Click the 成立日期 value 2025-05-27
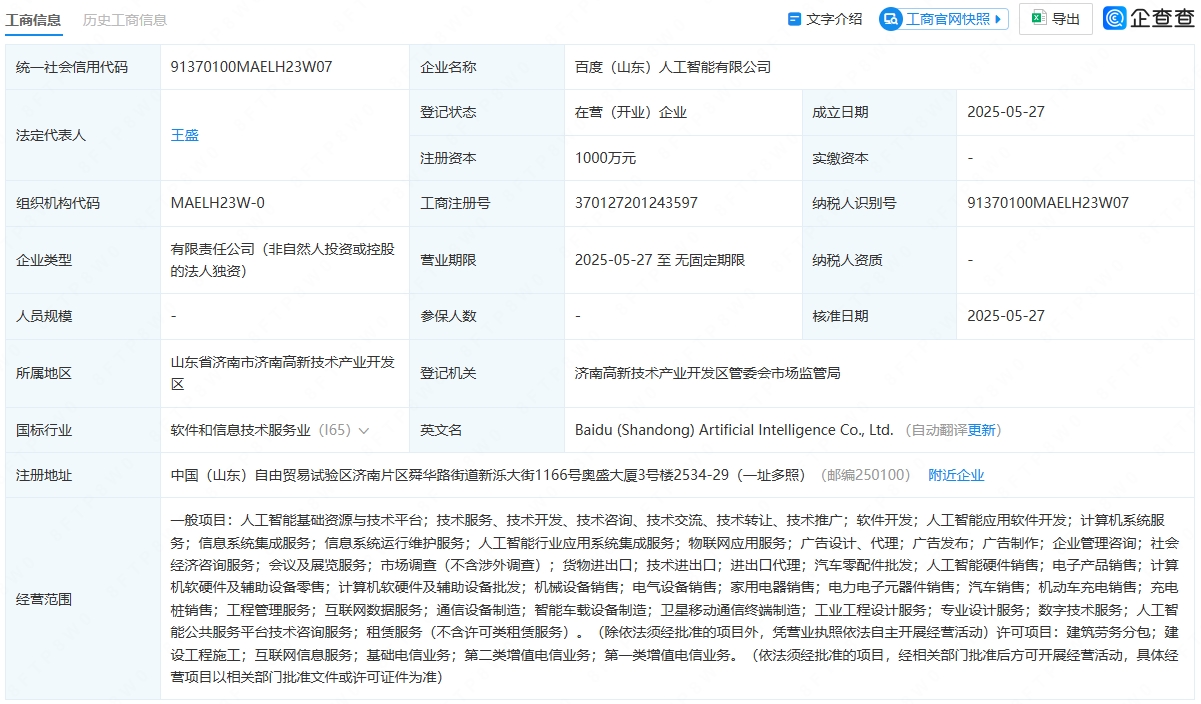Image resolution: width=1201 pixels, height=704 pixels. [x=1006, y=112]
